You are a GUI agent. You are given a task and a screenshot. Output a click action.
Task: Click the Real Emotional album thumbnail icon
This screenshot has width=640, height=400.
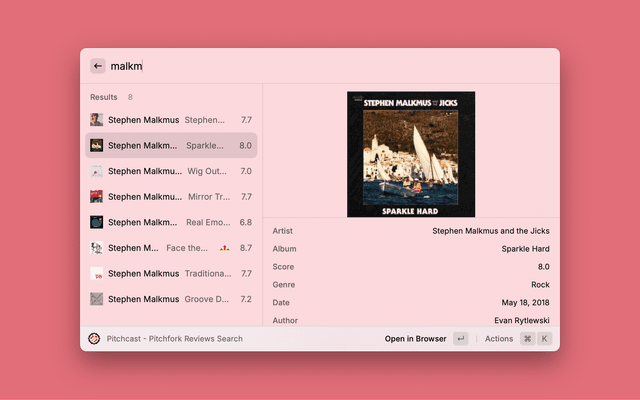pos(97,222)
